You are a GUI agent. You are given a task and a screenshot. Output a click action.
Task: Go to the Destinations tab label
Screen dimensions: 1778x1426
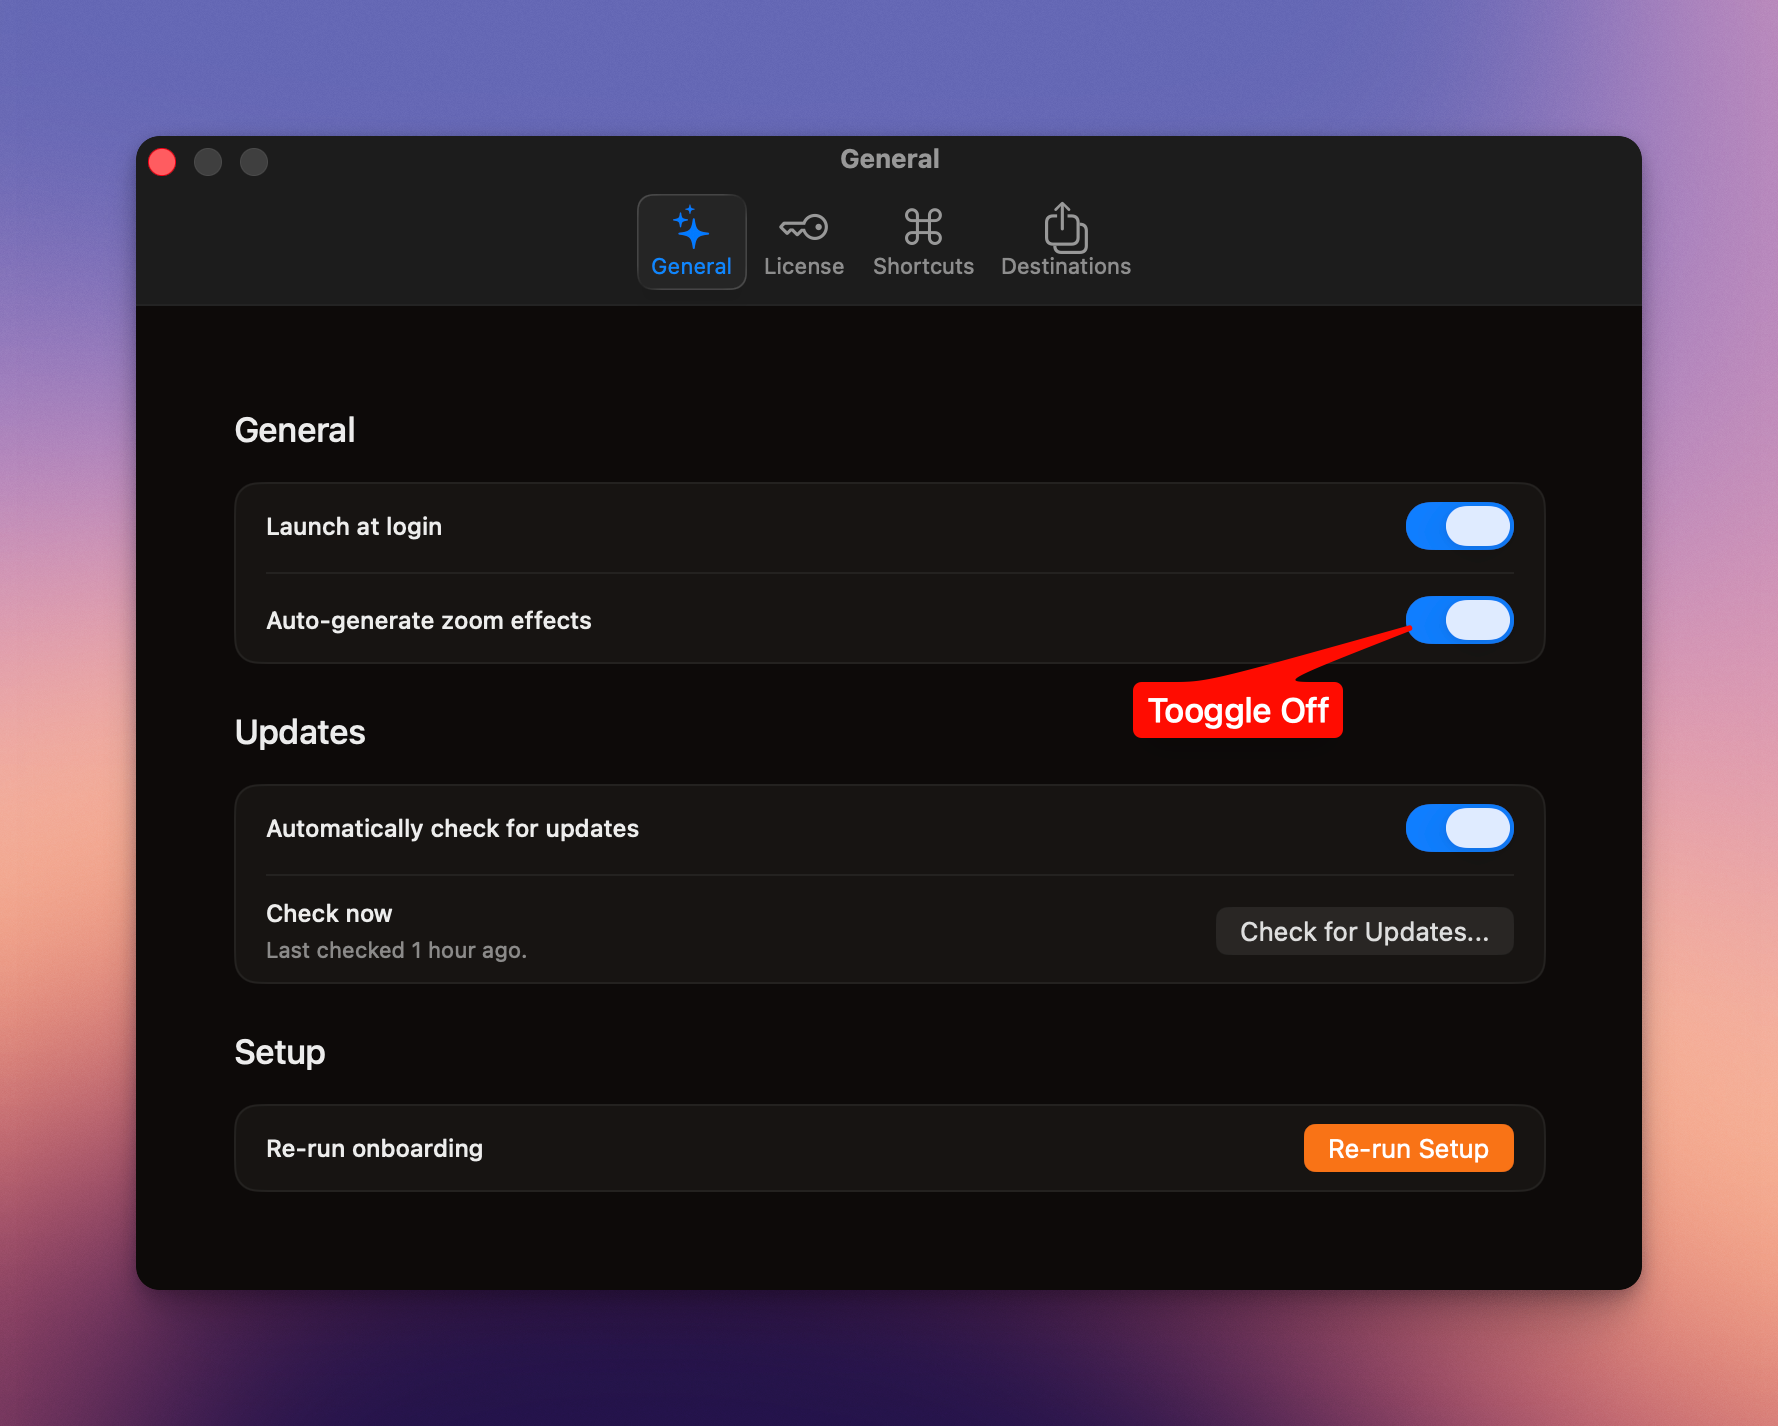point(1066,266)
